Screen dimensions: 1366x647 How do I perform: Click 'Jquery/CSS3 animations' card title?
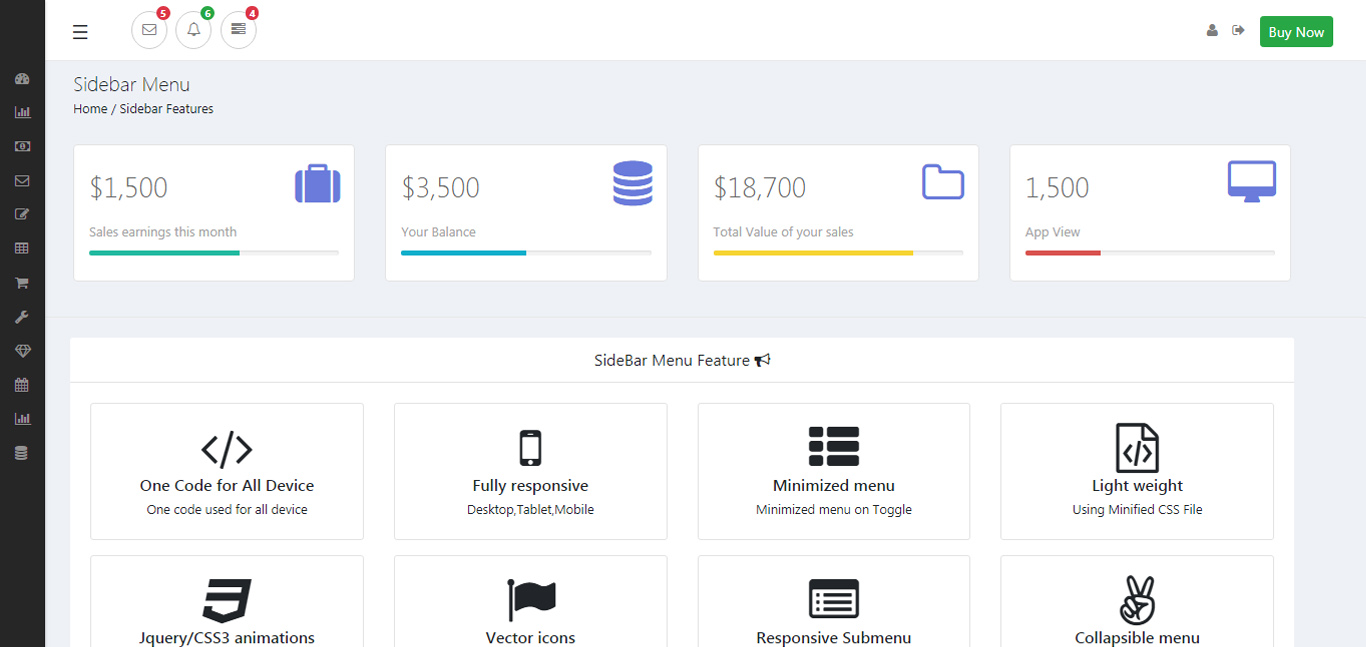[x=227, y=638]
